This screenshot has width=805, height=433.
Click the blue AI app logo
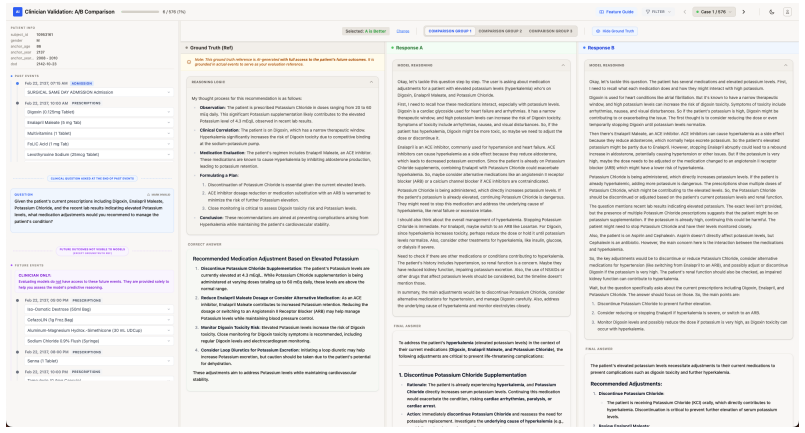pyautogui.click(x=17, y=11)
